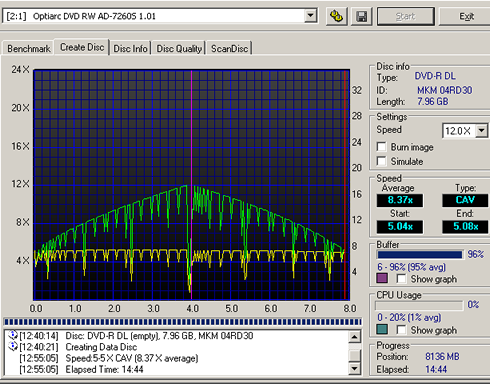This screenshot has height=384, width=490.
Task: Click the '0 - 20% (1% avg)' CPU text
Action: click(x=409, y=318)
